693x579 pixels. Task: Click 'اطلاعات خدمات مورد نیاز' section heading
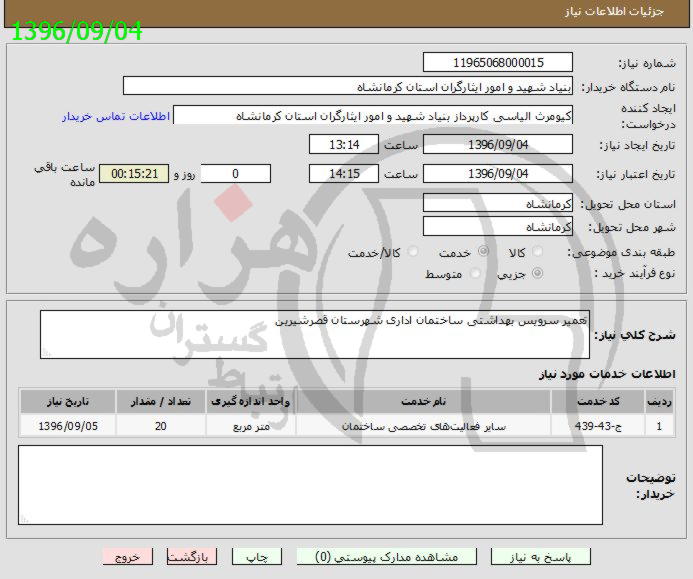[607, 374]
